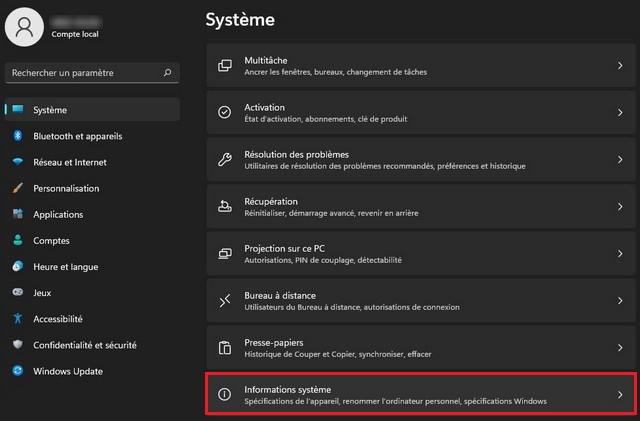Click 'Spécifications de l'appareil' description text
Viewport: 640px width, 421px height.
(x=396, y=401)
